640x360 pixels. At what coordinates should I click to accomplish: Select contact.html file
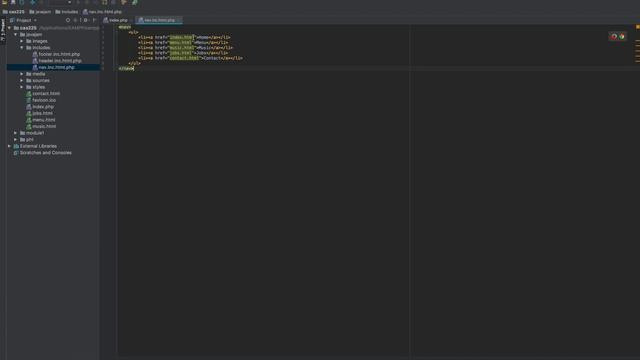[43, 93]
